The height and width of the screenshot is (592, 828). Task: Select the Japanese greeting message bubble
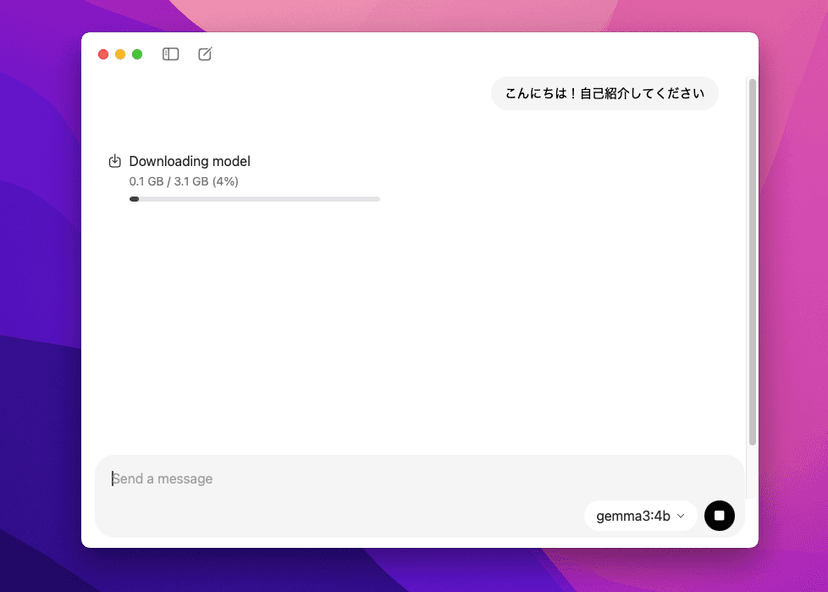point(604,93)
